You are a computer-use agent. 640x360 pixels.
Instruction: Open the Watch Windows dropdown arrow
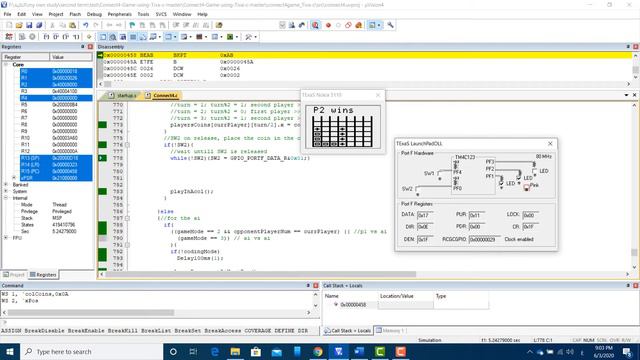[160, 37]
